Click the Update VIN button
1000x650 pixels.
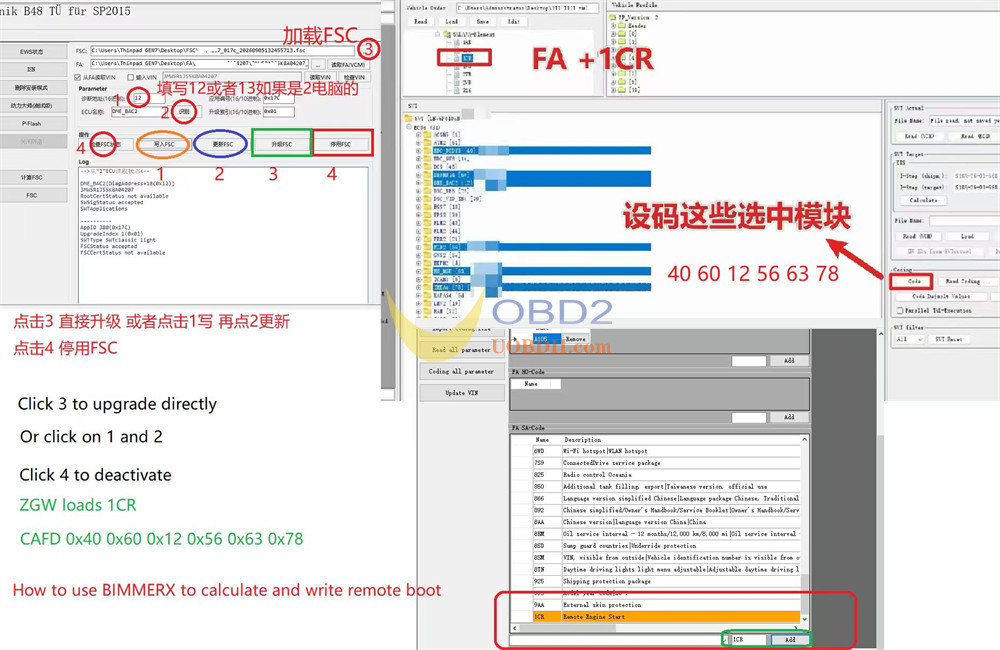click(x=460, y=393)
